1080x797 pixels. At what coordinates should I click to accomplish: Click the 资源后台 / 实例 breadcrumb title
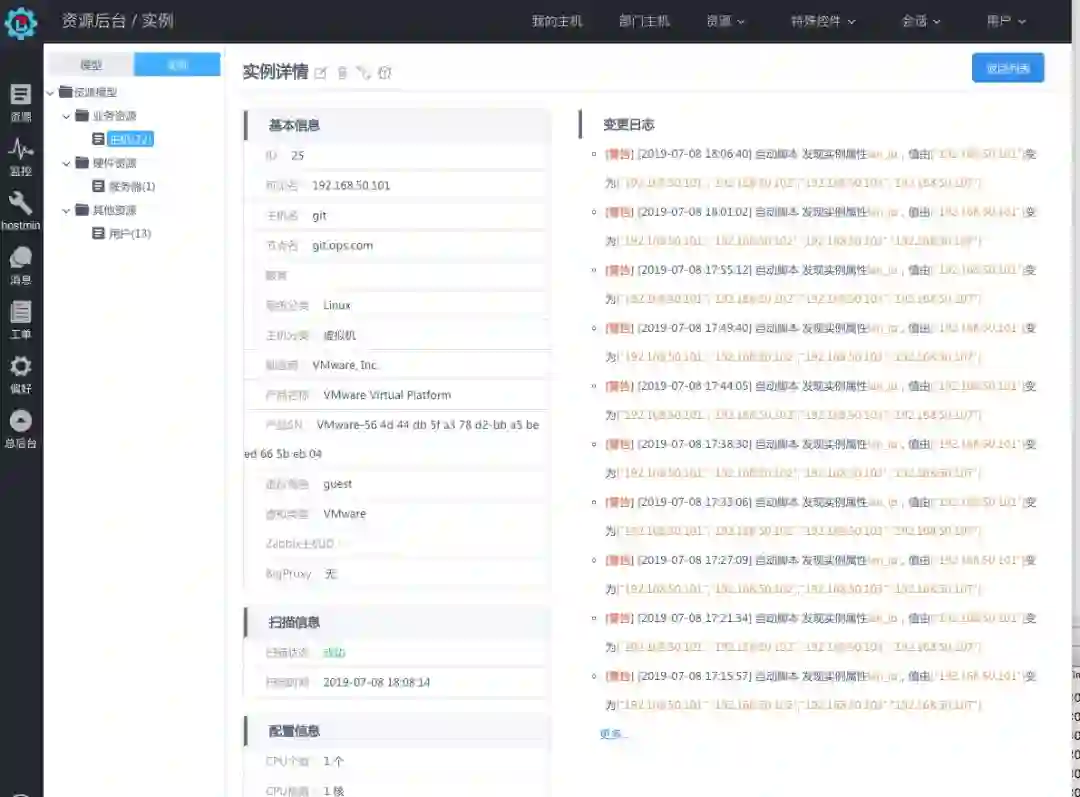pyautogui.click(x=118, y=21)
